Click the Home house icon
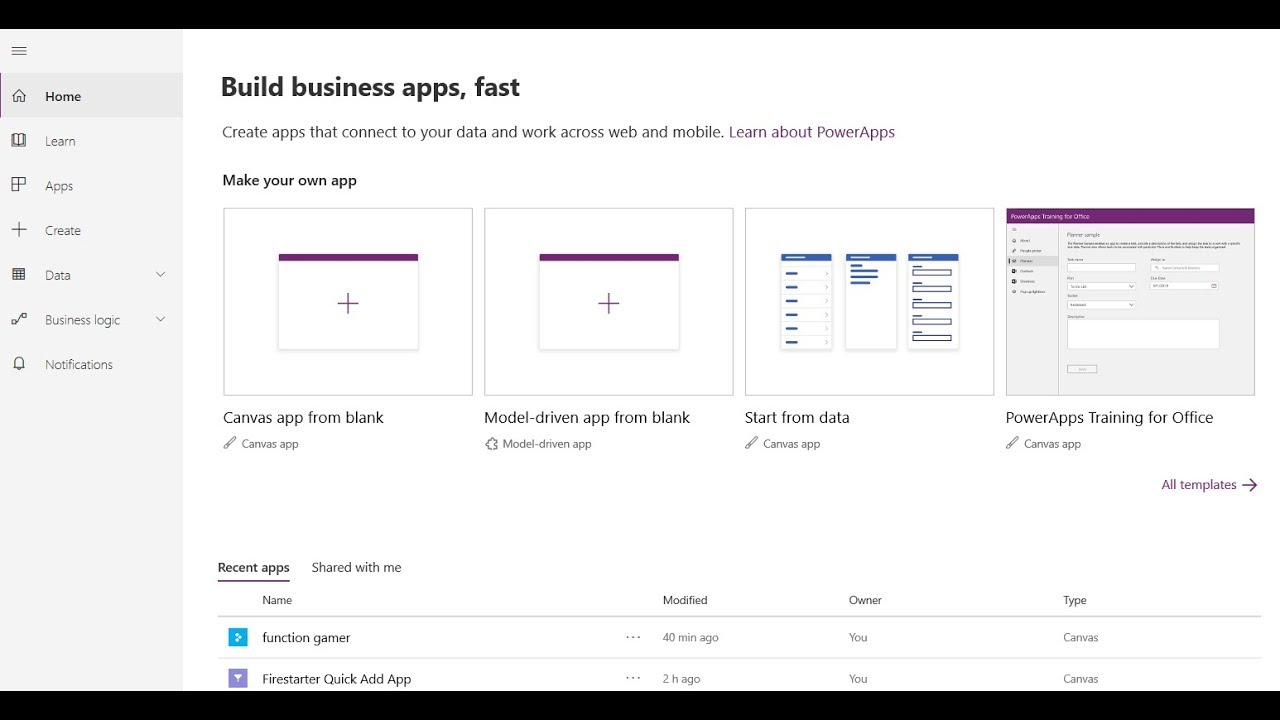 coord(19,96)
